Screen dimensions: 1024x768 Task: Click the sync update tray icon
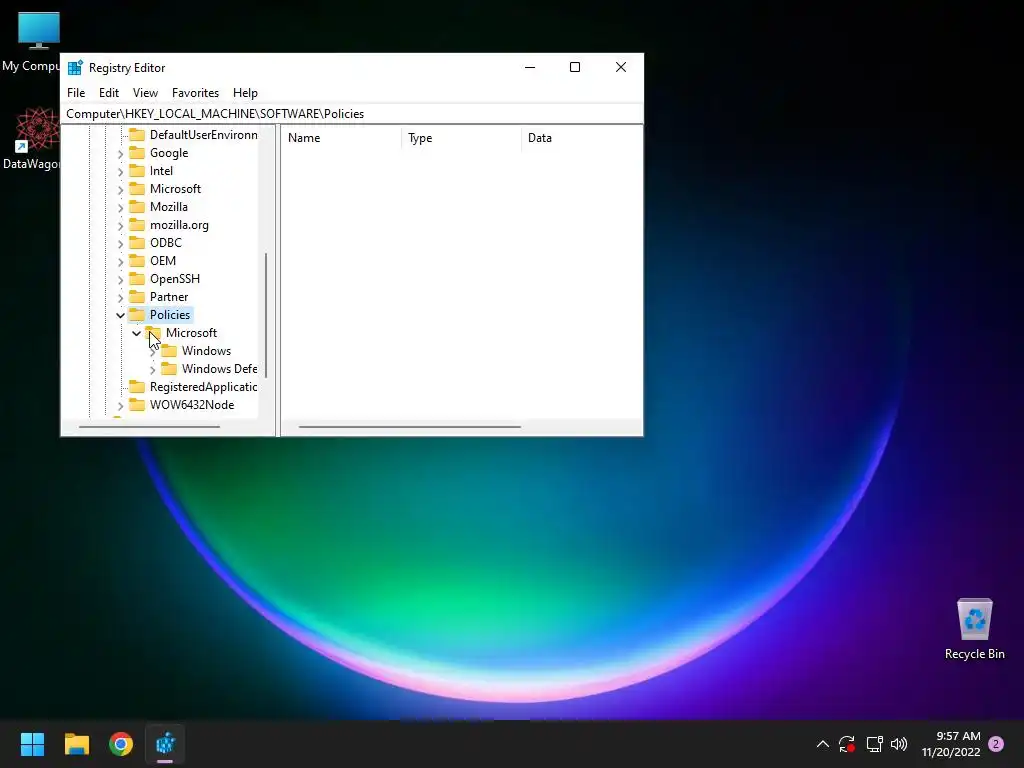pyautogui.click(x=847, y=744)
